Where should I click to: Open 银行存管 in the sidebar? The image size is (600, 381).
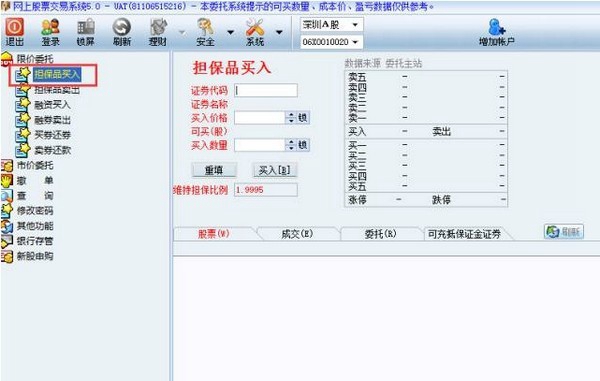pyautogui.click(x=35, y=241)
